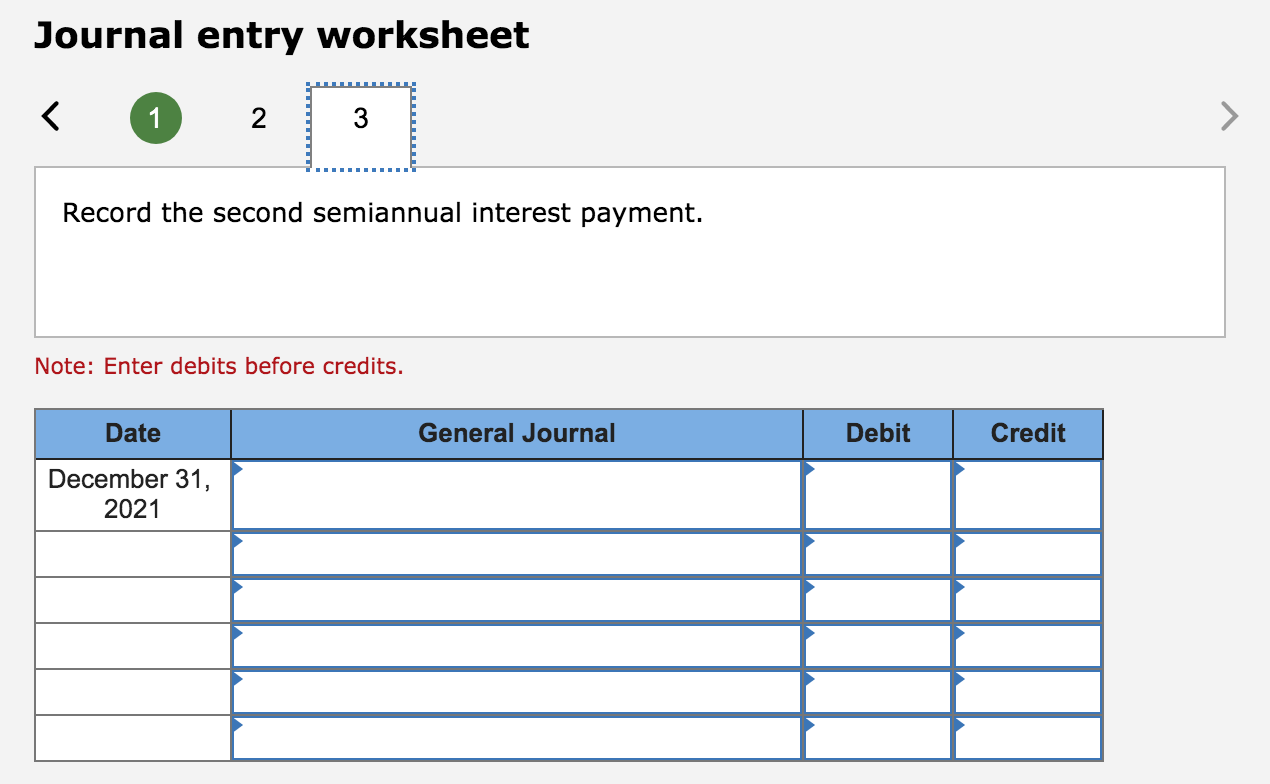The height and width of the screenshot is (784, 1270).
Task: Open General Journal account dropdown in fifth row
Action: tap(517, 692)
